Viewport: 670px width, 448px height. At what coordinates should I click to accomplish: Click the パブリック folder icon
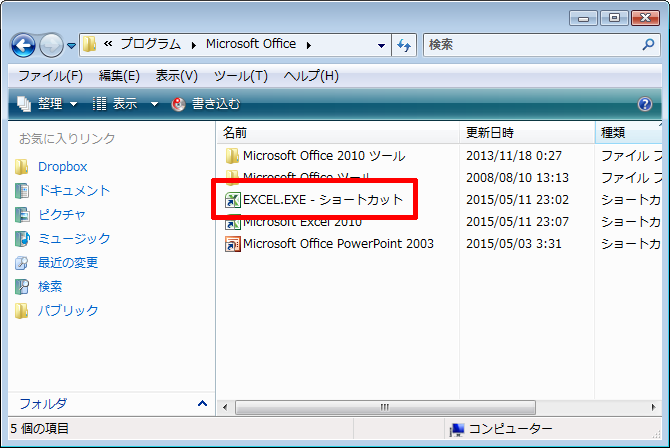(22, 310)
